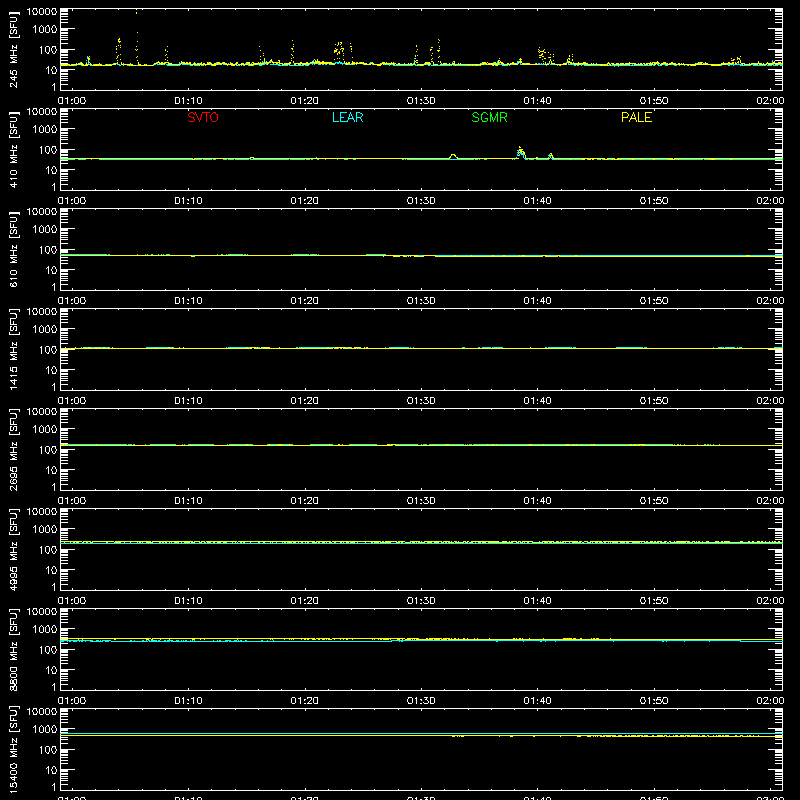Select the 410 MHz [SFU] axis title

click(x=14, y=149)
